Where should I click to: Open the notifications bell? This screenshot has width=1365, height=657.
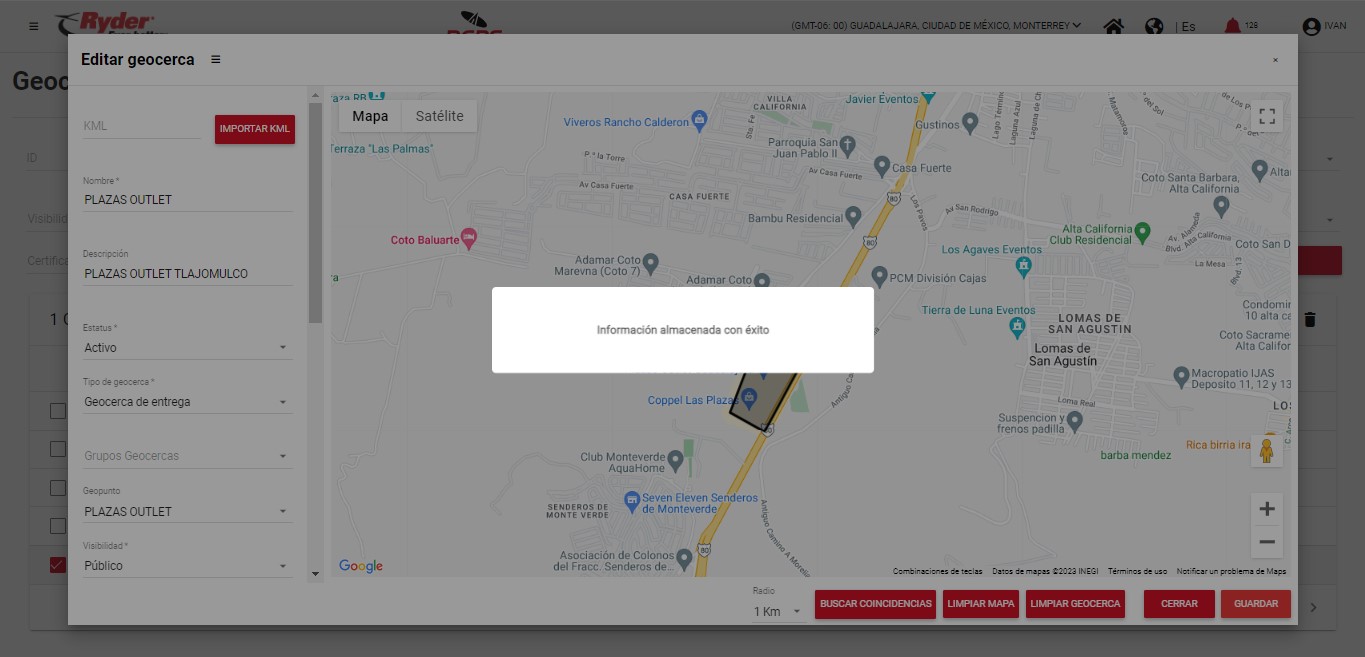[1232, 26]
